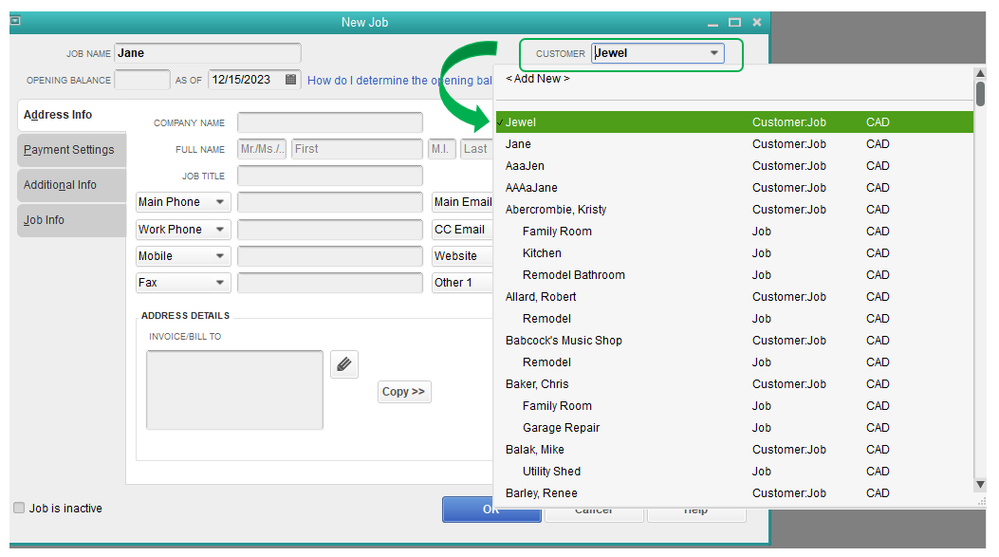This screenshot has width=999, height=557.
Task: Select Babcock's Music Shop customer
Action: [x=735, y=340]
